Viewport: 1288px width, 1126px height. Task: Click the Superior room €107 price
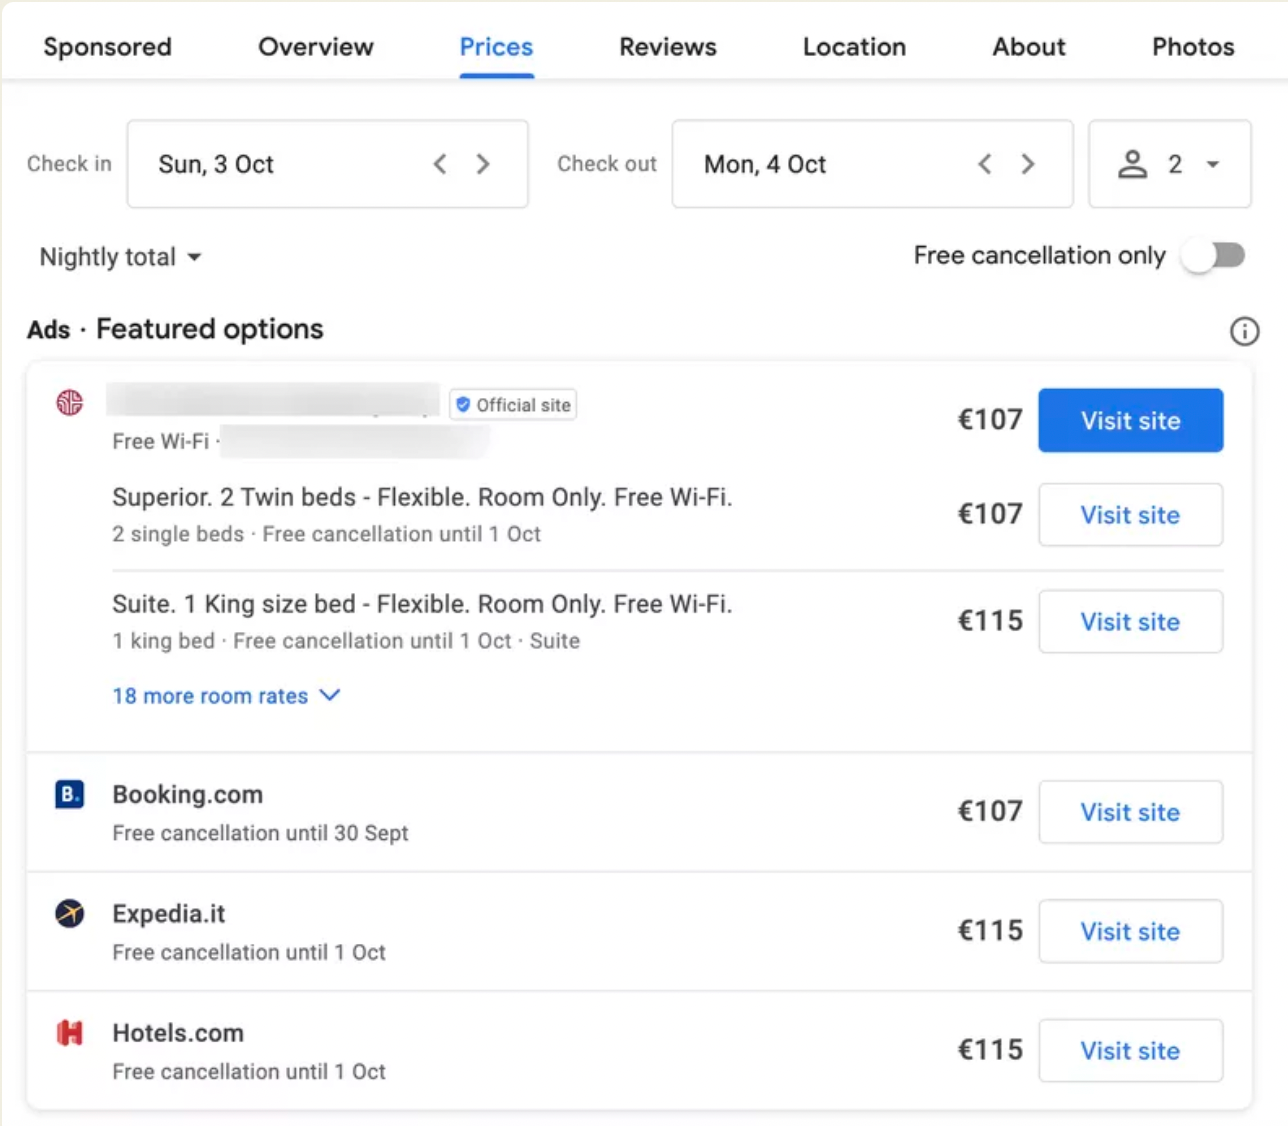click(x=990, y=514)
